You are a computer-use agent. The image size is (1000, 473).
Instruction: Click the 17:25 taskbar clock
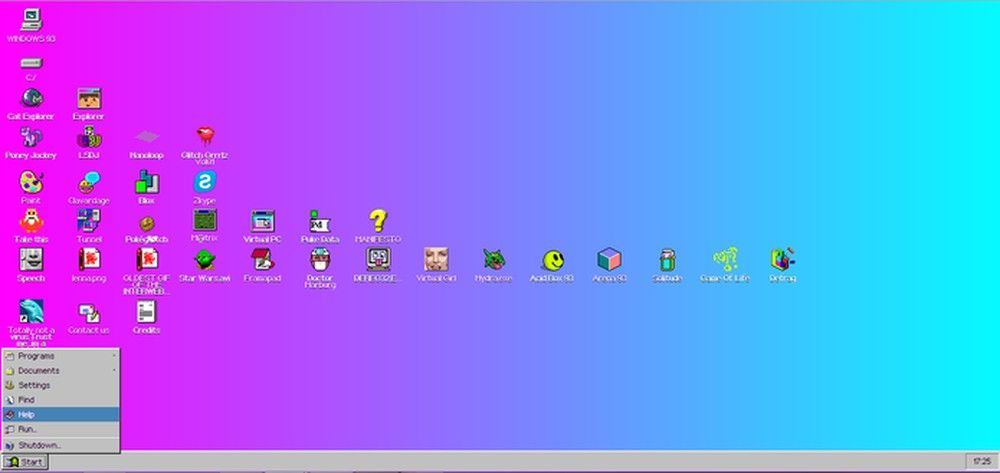coord(982,462)
